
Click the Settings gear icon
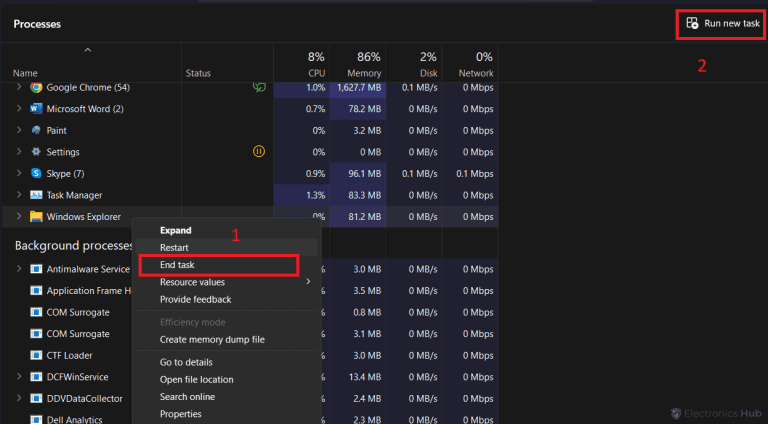point(36,152)
